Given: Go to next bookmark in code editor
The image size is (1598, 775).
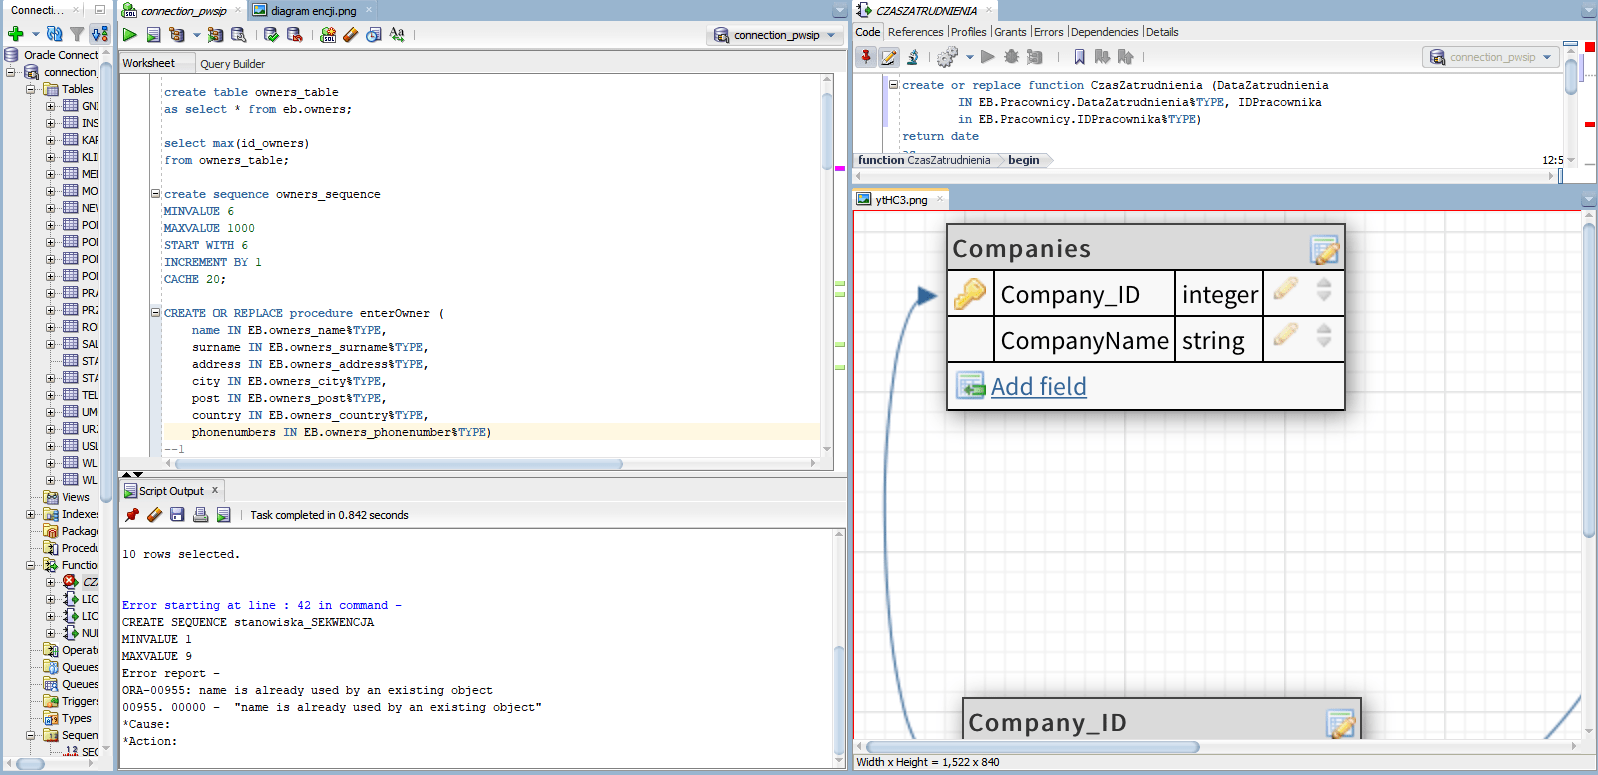Looking at the screenshot, I should pos(1103,57).
